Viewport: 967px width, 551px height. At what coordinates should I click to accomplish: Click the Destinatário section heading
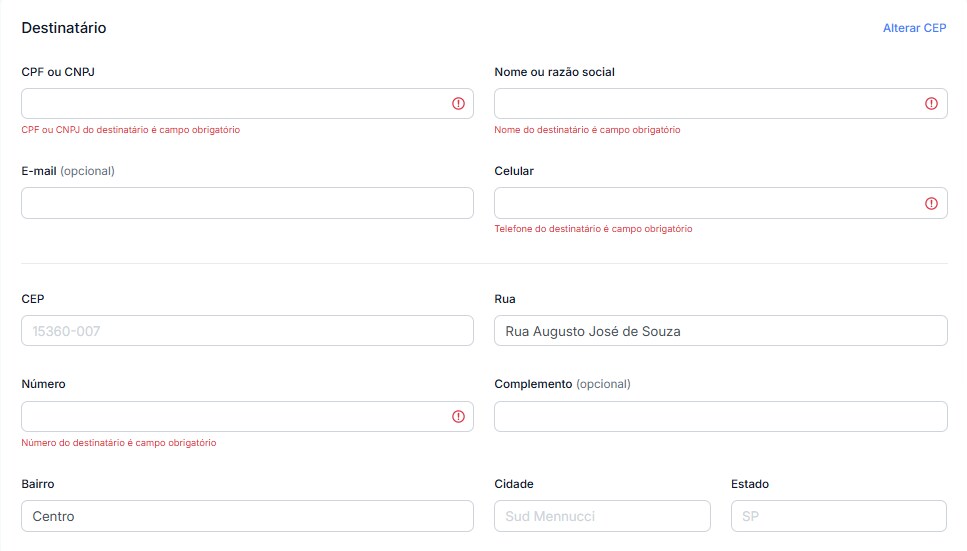click(64, 28)
